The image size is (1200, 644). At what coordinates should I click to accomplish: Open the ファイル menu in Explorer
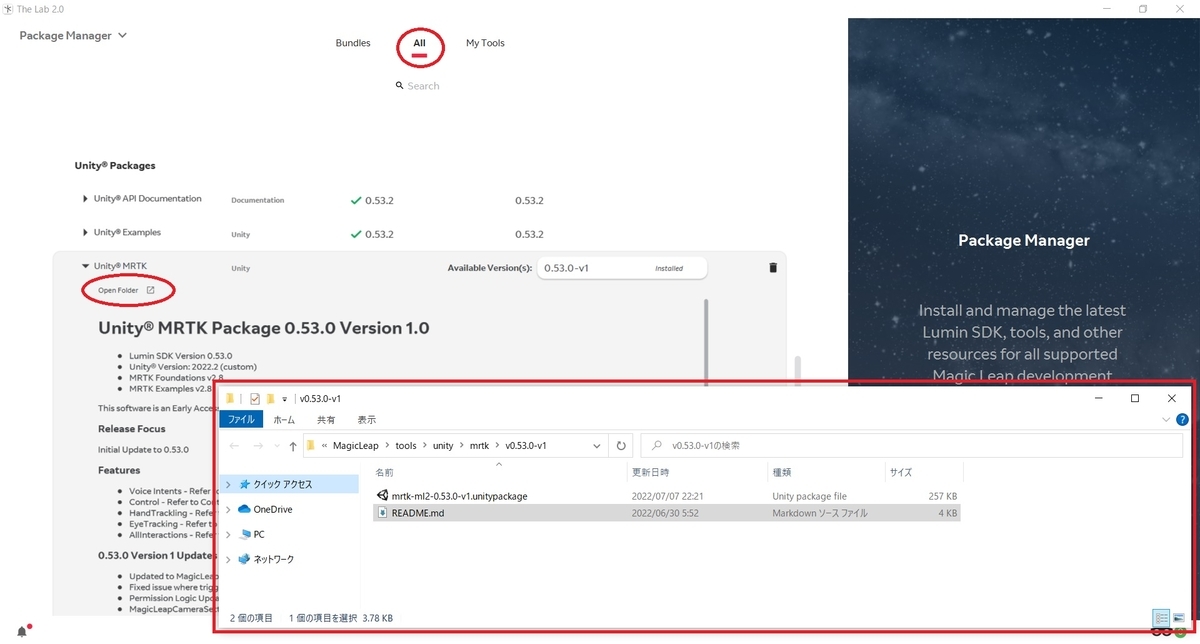point(242,420)
